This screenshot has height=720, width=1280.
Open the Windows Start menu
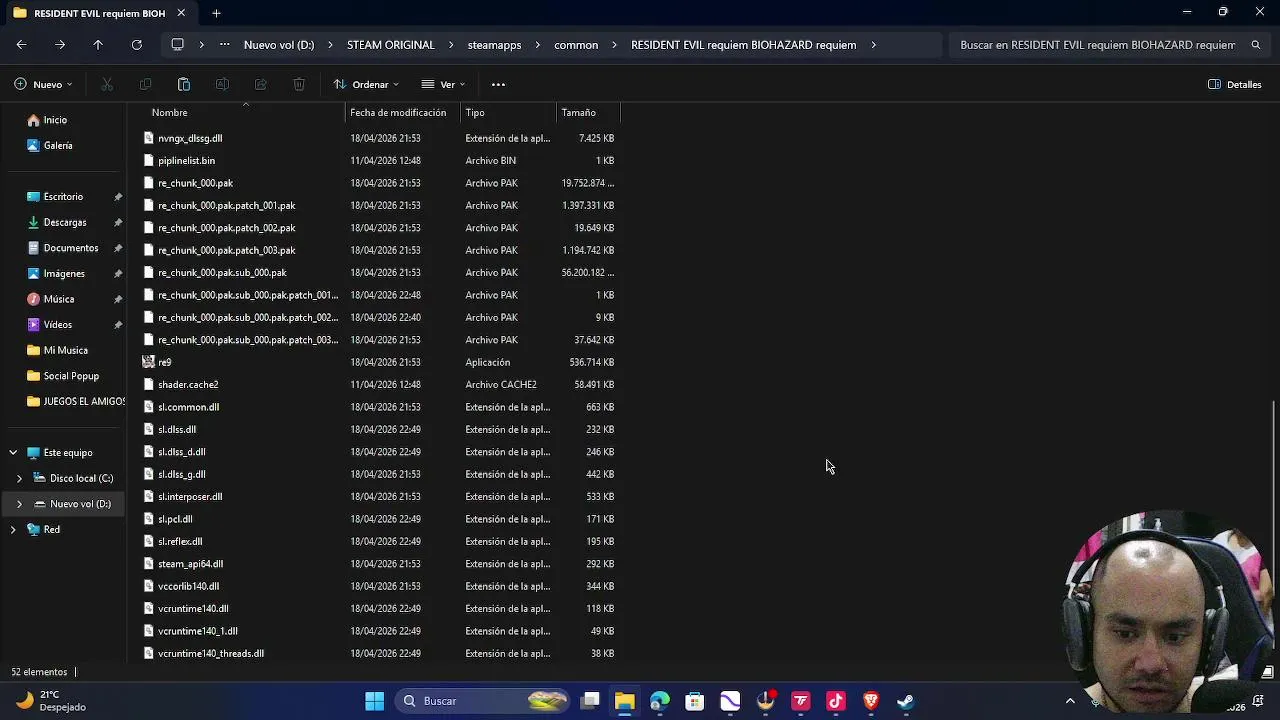pos(374,701)
